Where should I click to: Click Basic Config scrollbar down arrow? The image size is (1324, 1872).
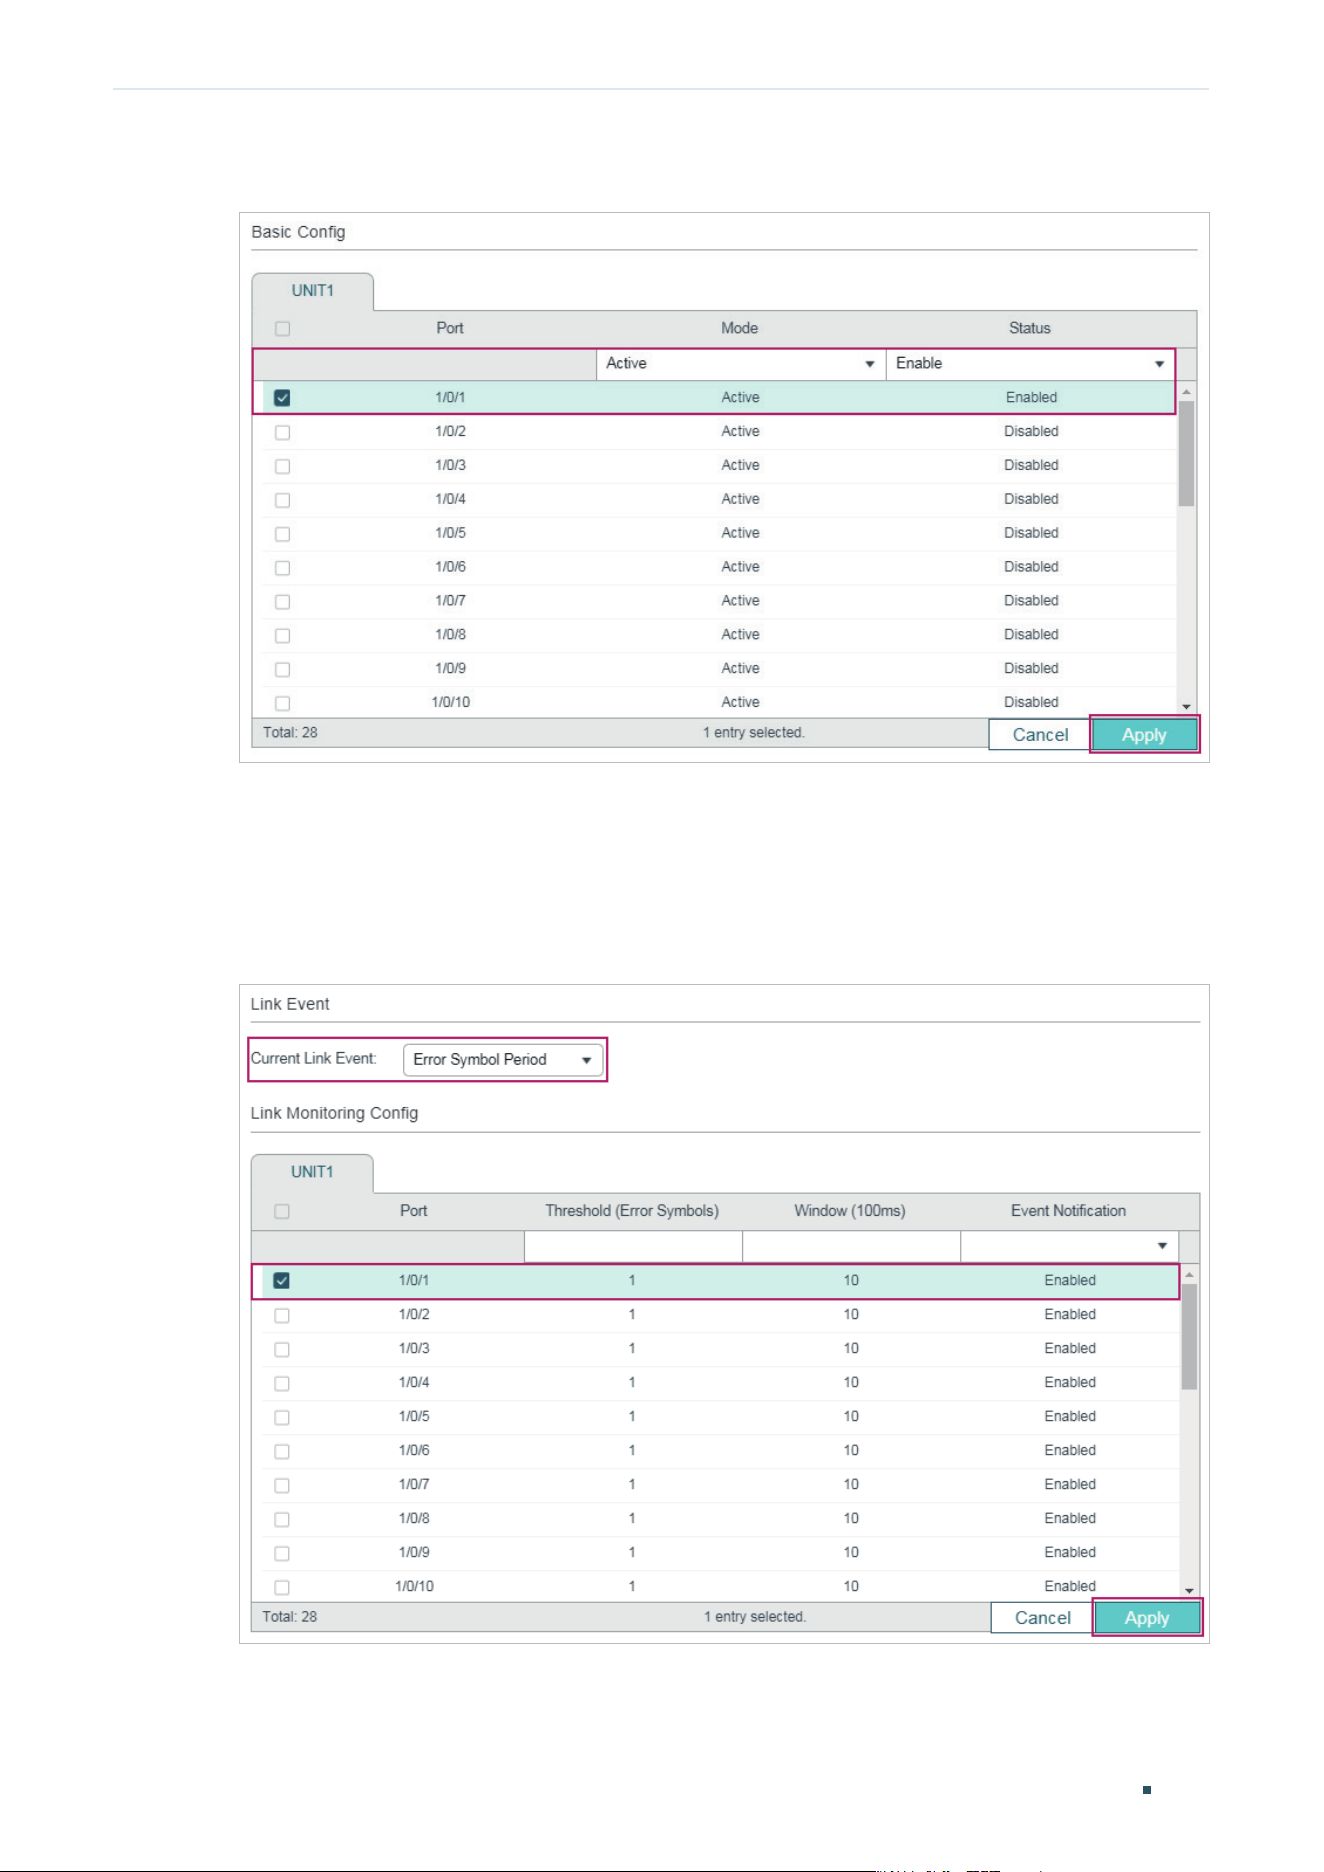[1187, 707]
